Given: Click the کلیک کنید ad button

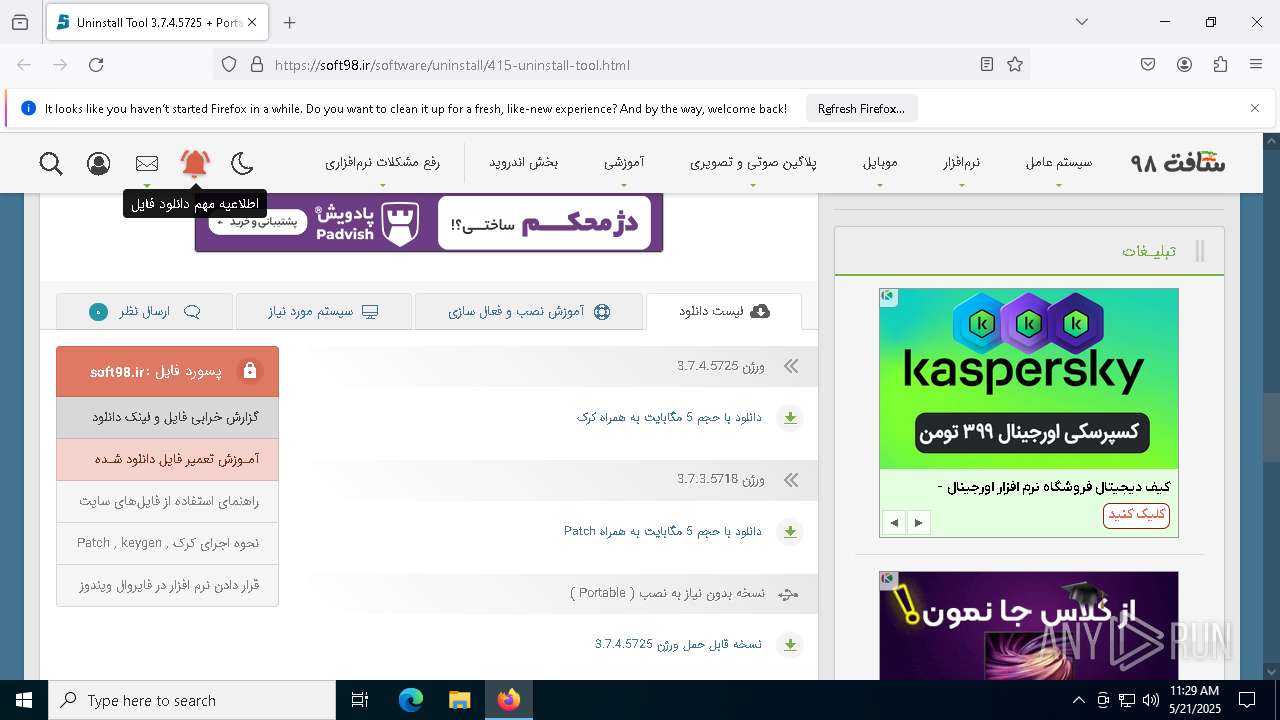Looking at the screenshot, I should pos(1136,515).
